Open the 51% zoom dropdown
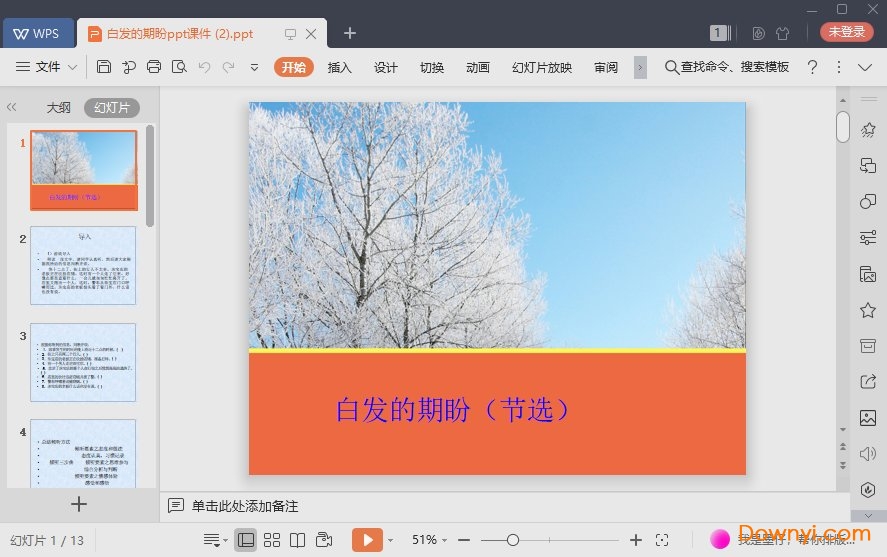This screenshot has width=887, height=557. coord(429,540)
